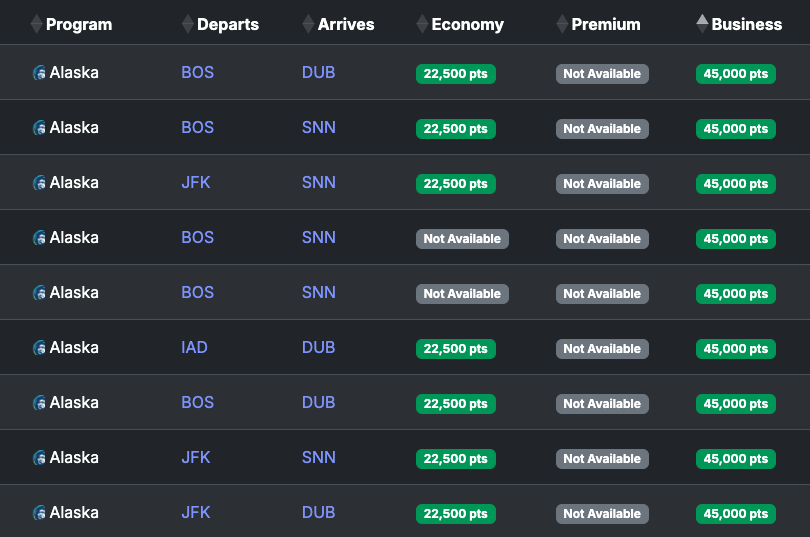Screen dimensions: 810x537
Task: Click the Arrives column sort icon
Action: tap(308, 24)
